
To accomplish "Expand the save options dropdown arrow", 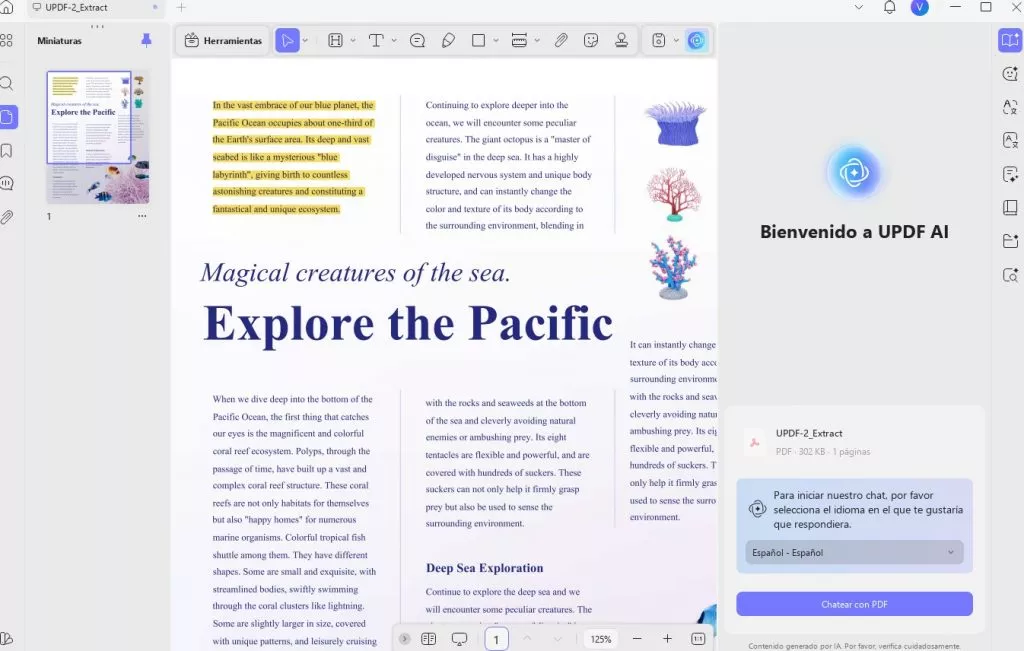I will (676, 40).
